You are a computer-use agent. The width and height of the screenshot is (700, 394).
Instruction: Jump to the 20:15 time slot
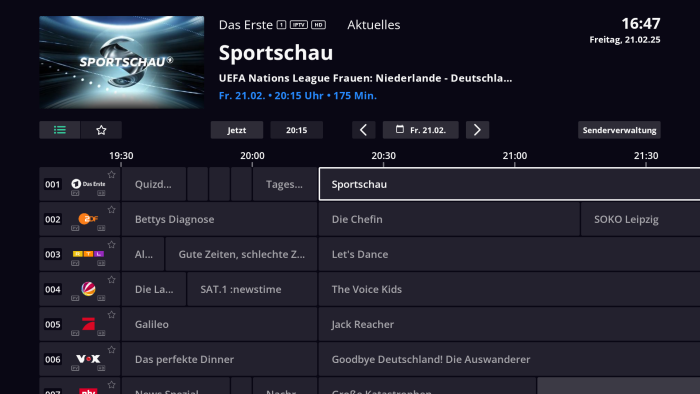coord(296,130)
